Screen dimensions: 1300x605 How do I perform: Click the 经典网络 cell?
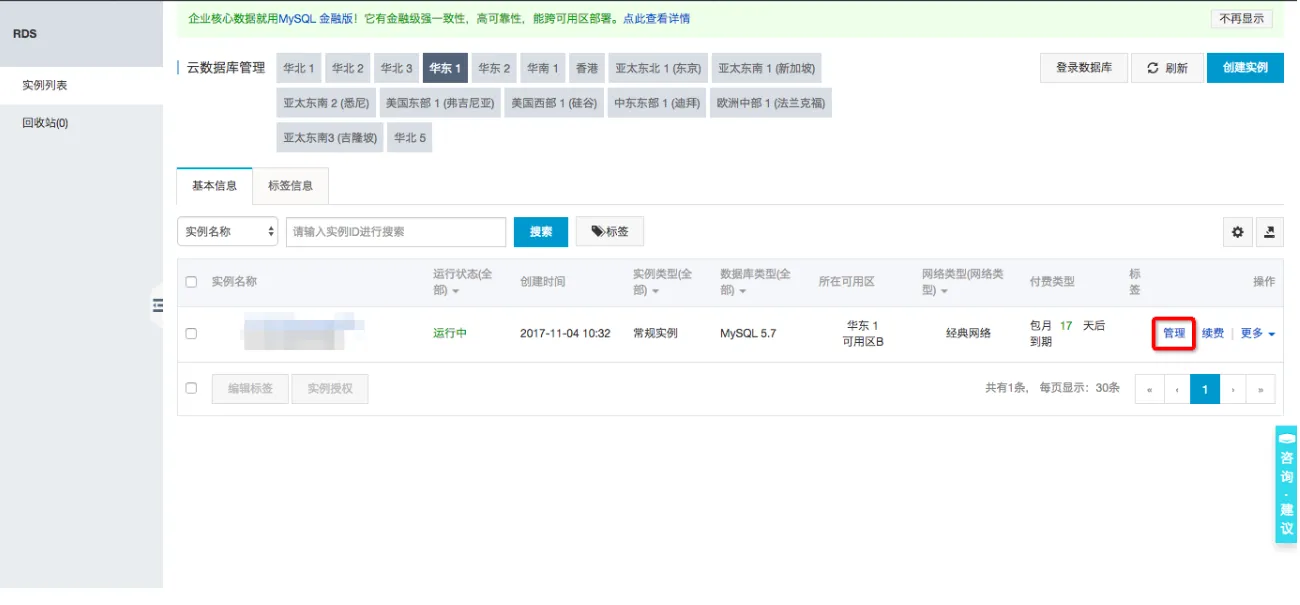point(968,333)
